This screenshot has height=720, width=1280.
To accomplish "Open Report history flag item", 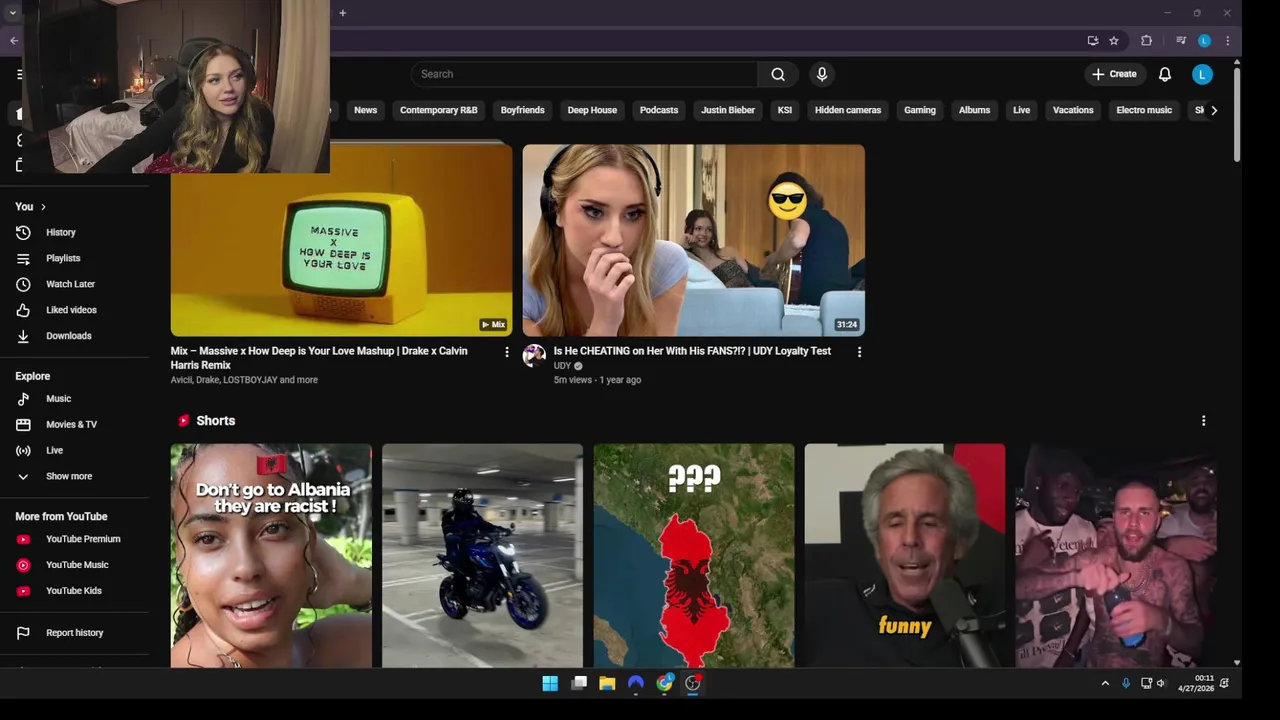I will (x=74, y=633).
